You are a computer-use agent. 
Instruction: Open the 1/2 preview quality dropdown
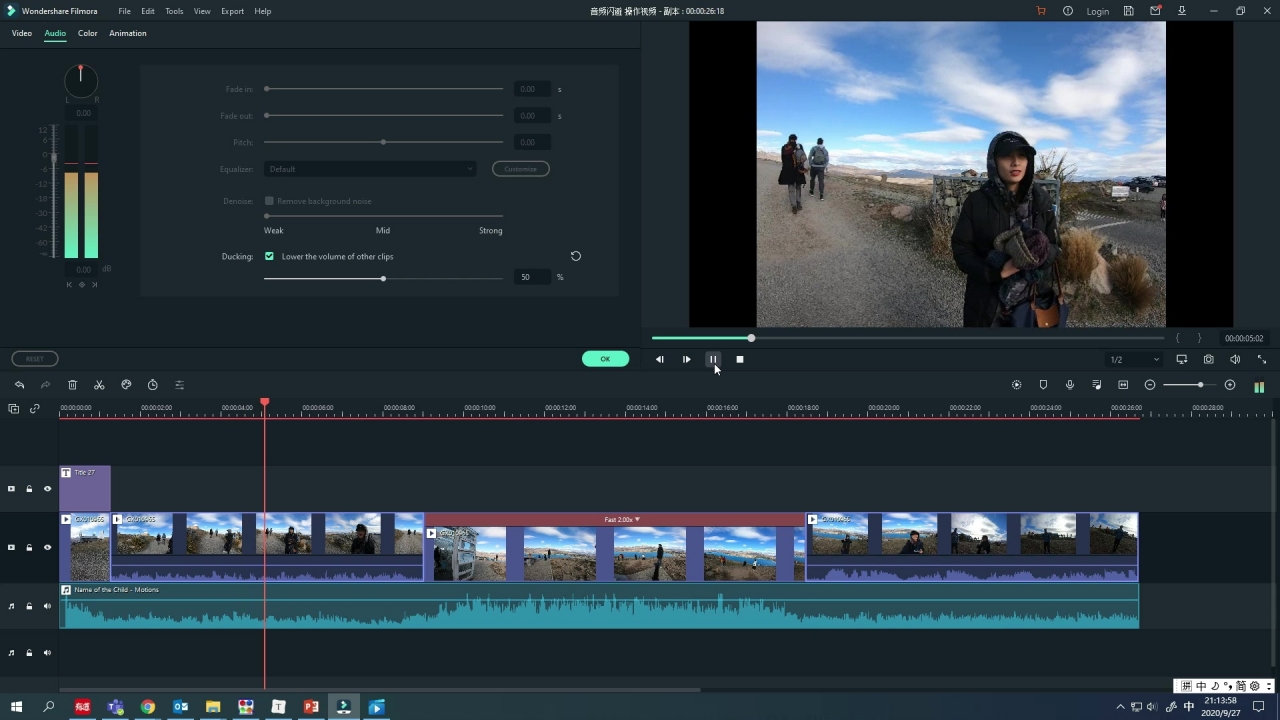pyautogui.click(x=1133, y=359)
